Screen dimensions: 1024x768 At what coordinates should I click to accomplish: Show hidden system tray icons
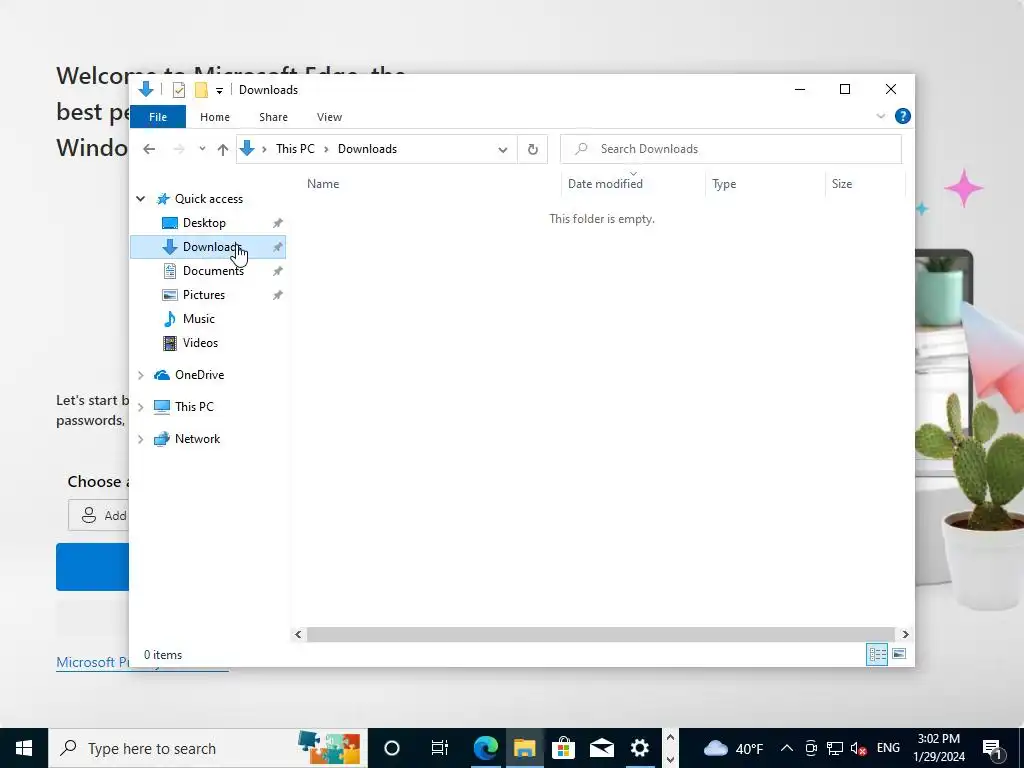pyautogui.click(x=787, y=748)
